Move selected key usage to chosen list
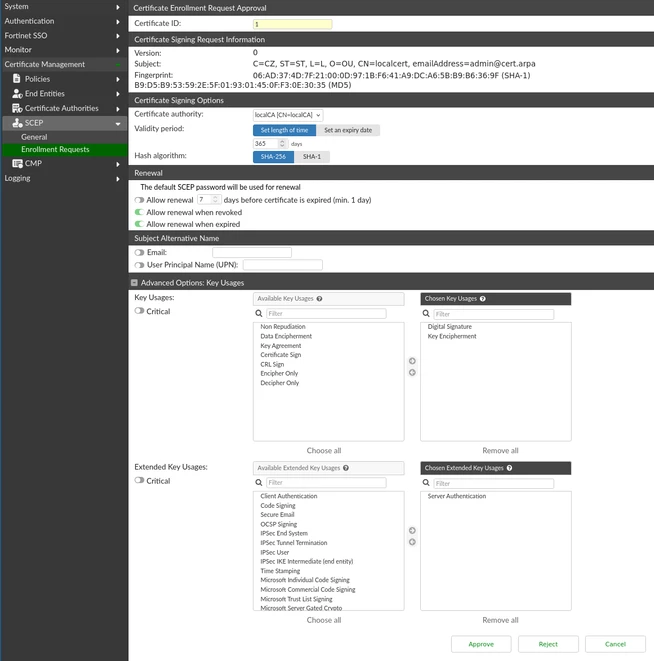This screenshot has height=661, width=654. click(412, 361)
